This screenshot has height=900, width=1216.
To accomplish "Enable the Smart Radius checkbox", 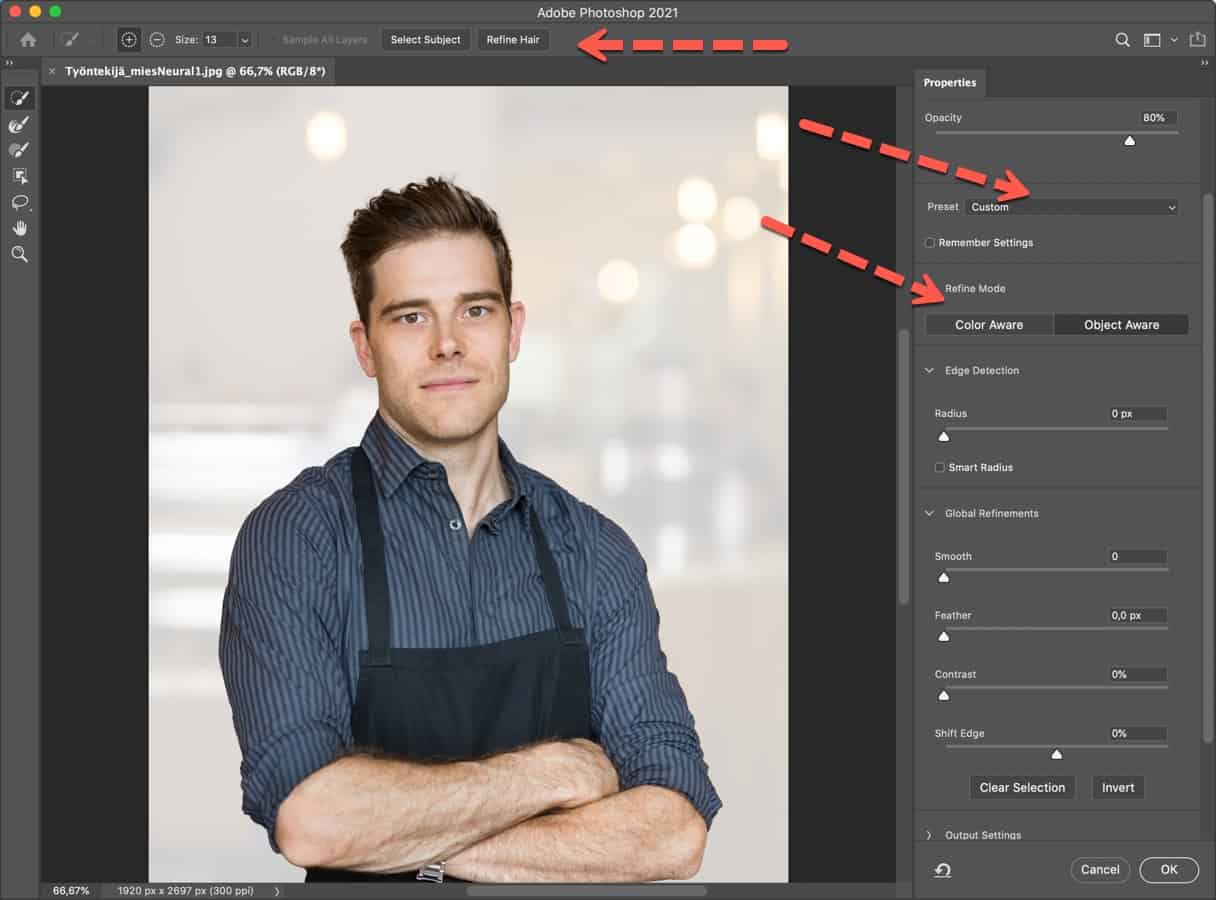I will click(940, 467).
